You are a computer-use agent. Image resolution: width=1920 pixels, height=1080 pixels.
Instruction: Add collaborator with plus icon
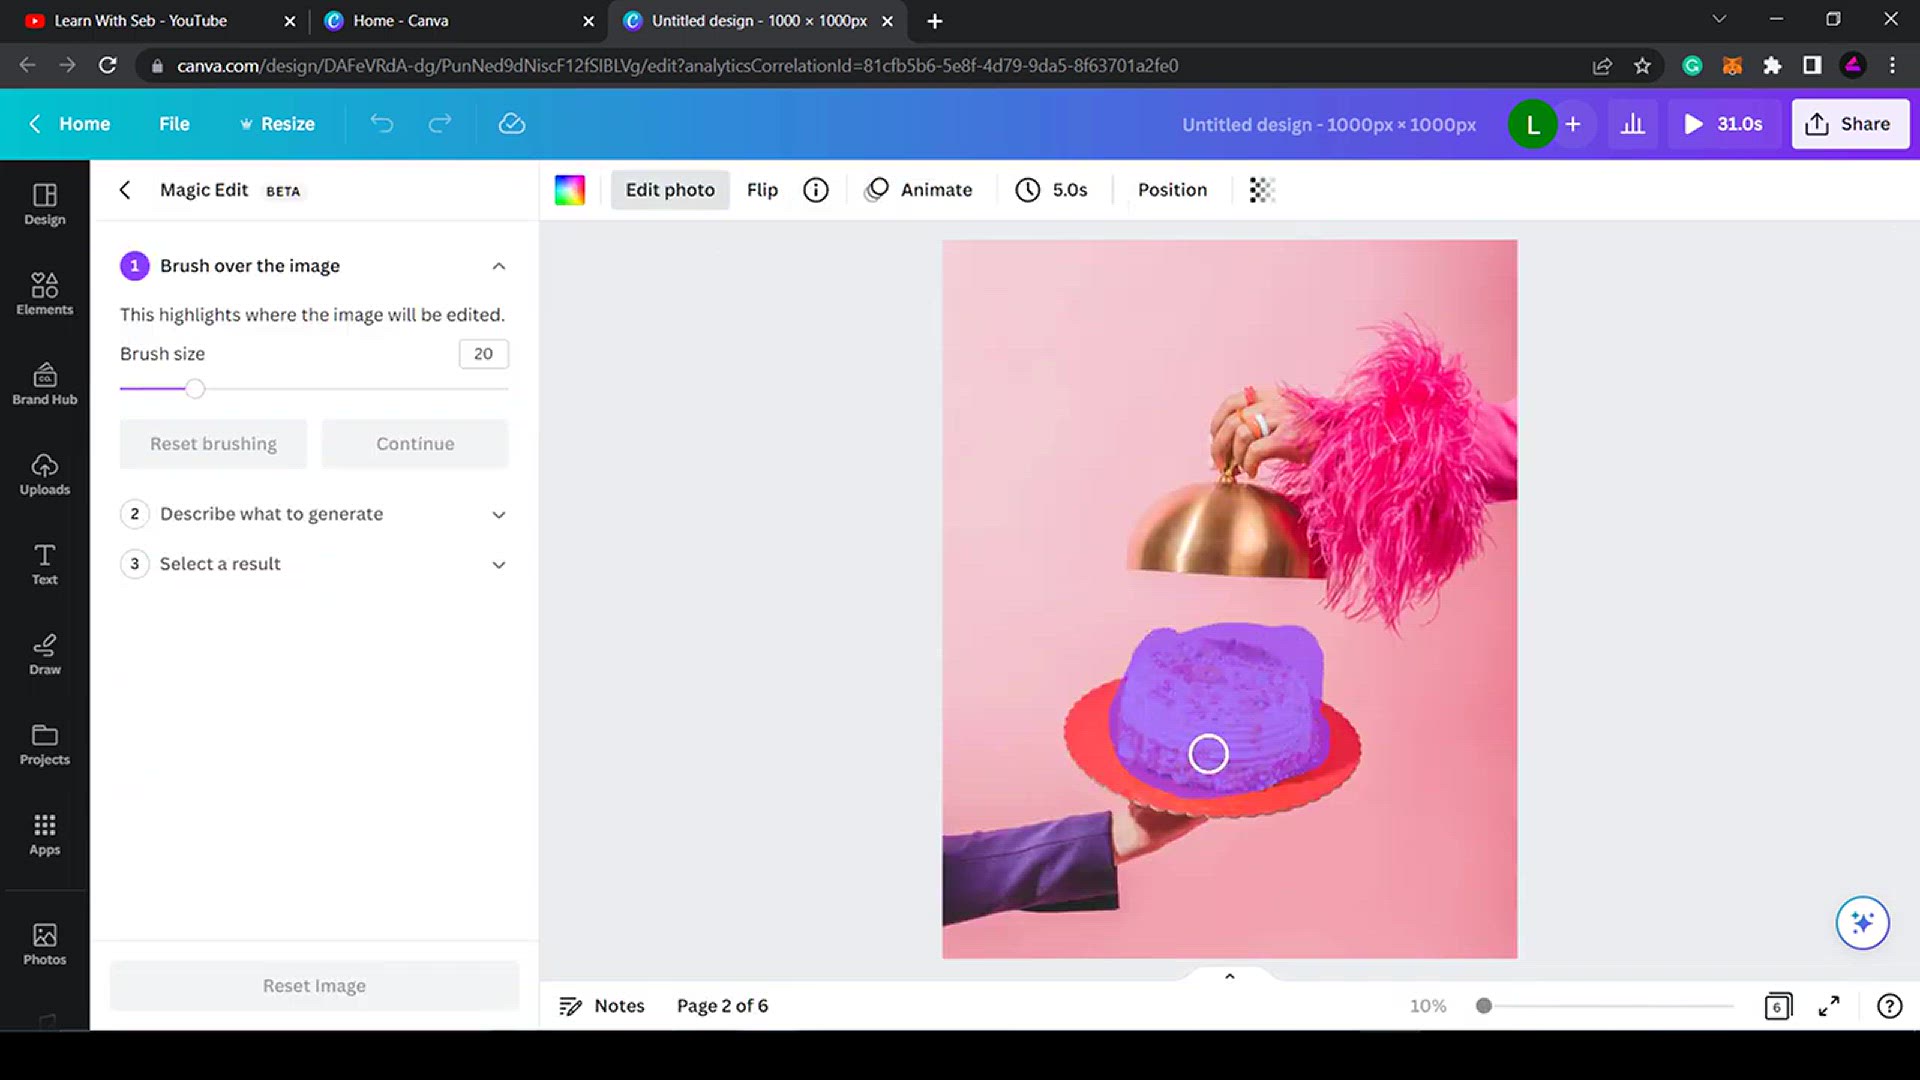pyautogui.click(x=1573, y=124)
